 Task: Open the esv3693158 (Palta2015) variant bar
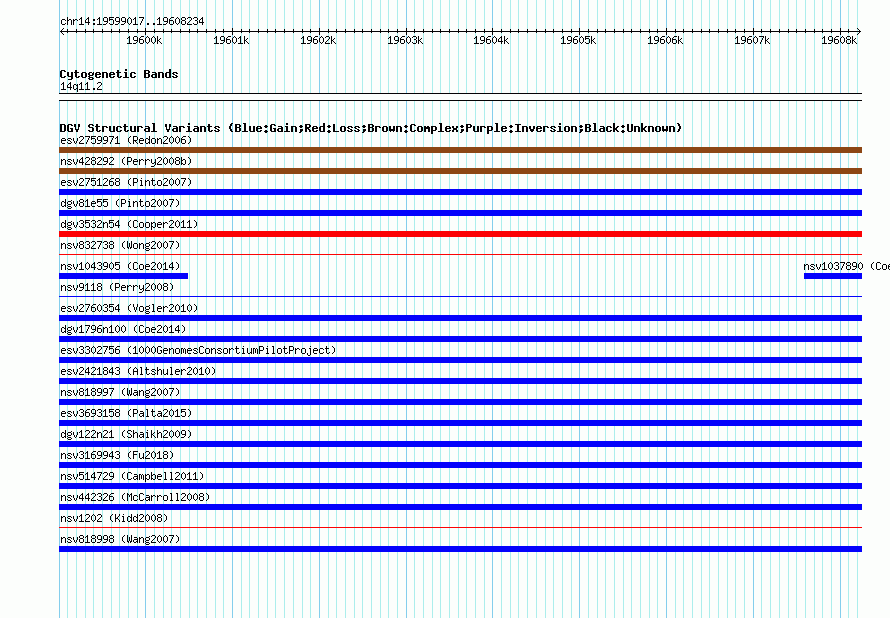460,423
